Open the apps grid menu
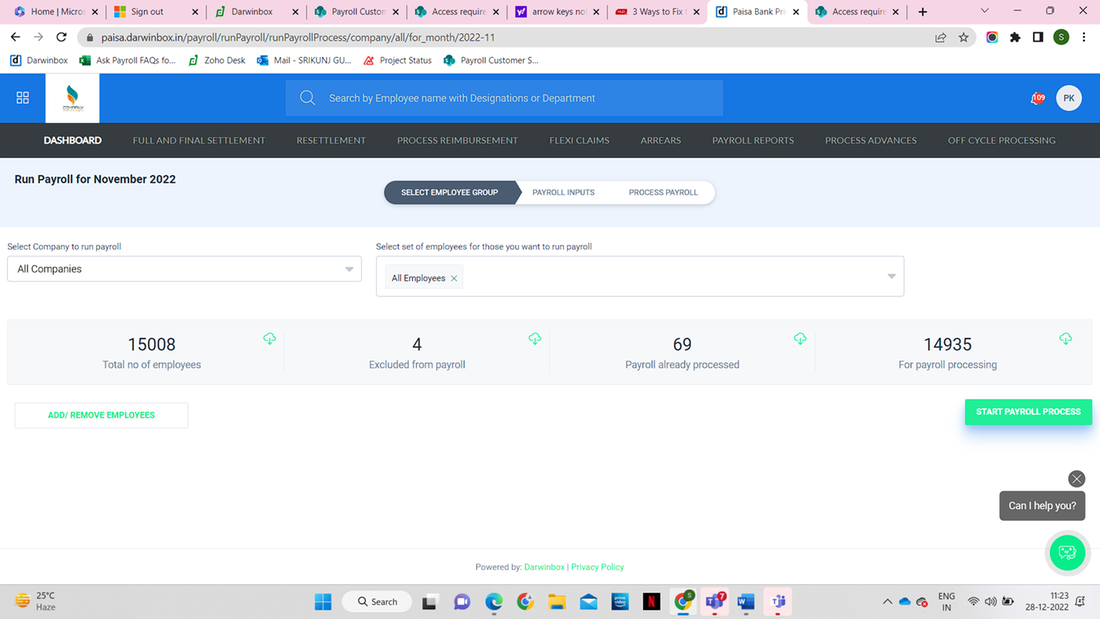Image resolution: width=1100 pixels, height=619 pixels. [x=22, y=98]
